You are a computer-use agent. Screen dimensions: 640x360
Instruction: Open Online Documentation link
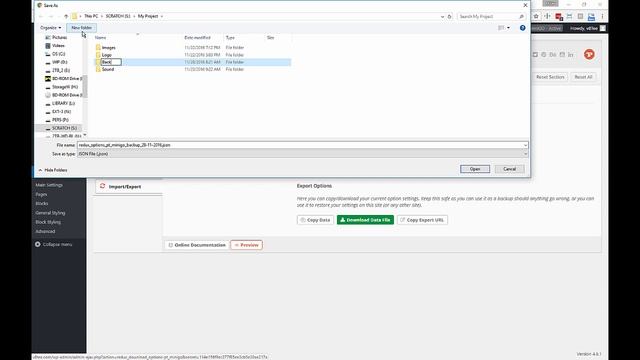click(x=197, y=245)
